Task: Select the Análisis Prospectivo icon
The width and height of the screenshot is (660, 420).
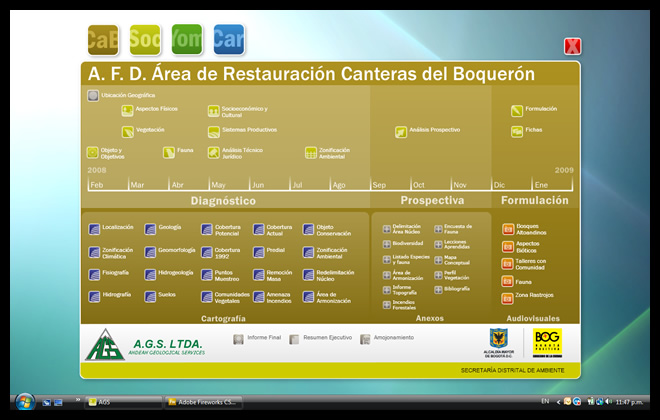Action: [401, 131]
